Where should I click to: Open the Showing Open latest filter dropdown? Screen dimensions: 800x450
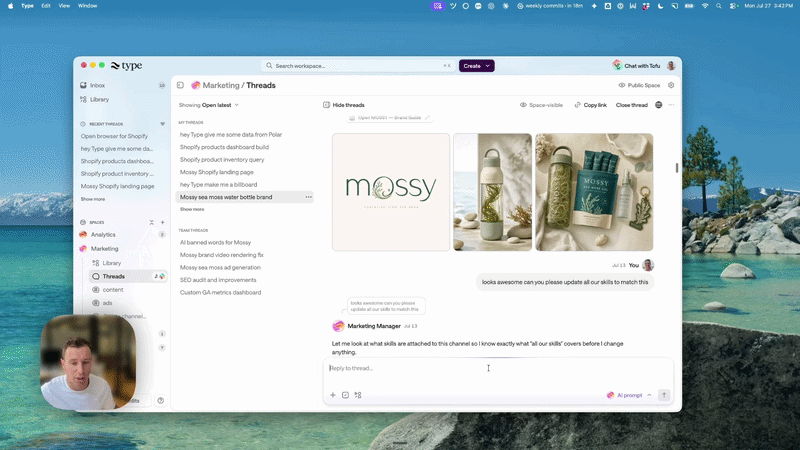tap(209, 105)
